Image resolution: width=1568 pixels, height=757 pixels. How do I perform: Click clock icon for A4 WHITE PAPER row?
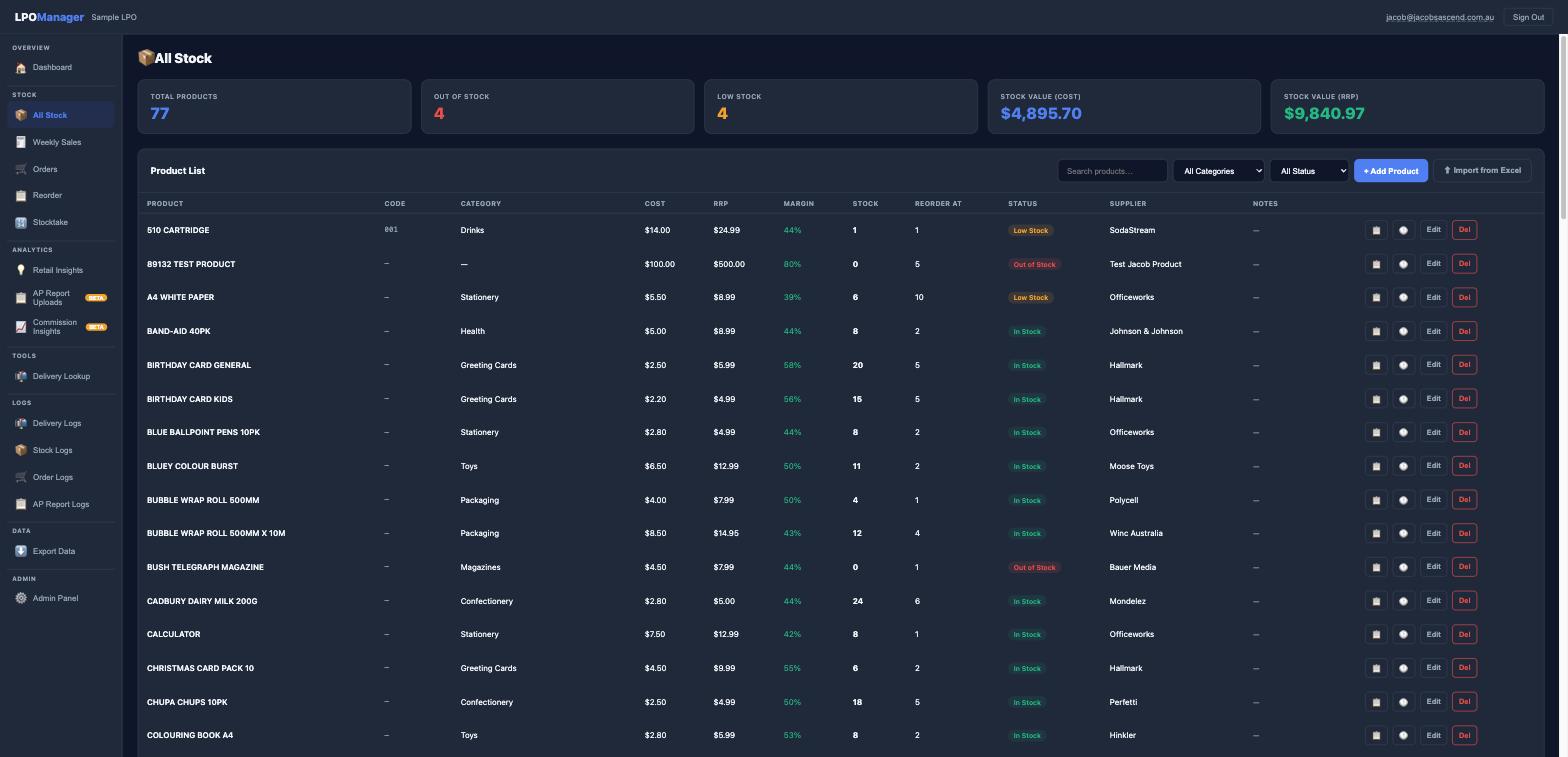pos(1403,297)
